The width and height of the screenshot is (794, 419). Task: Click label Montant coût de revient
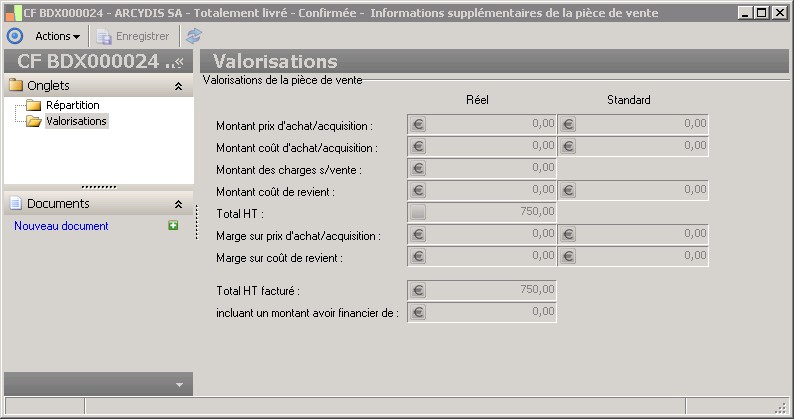tap(275, 192)
